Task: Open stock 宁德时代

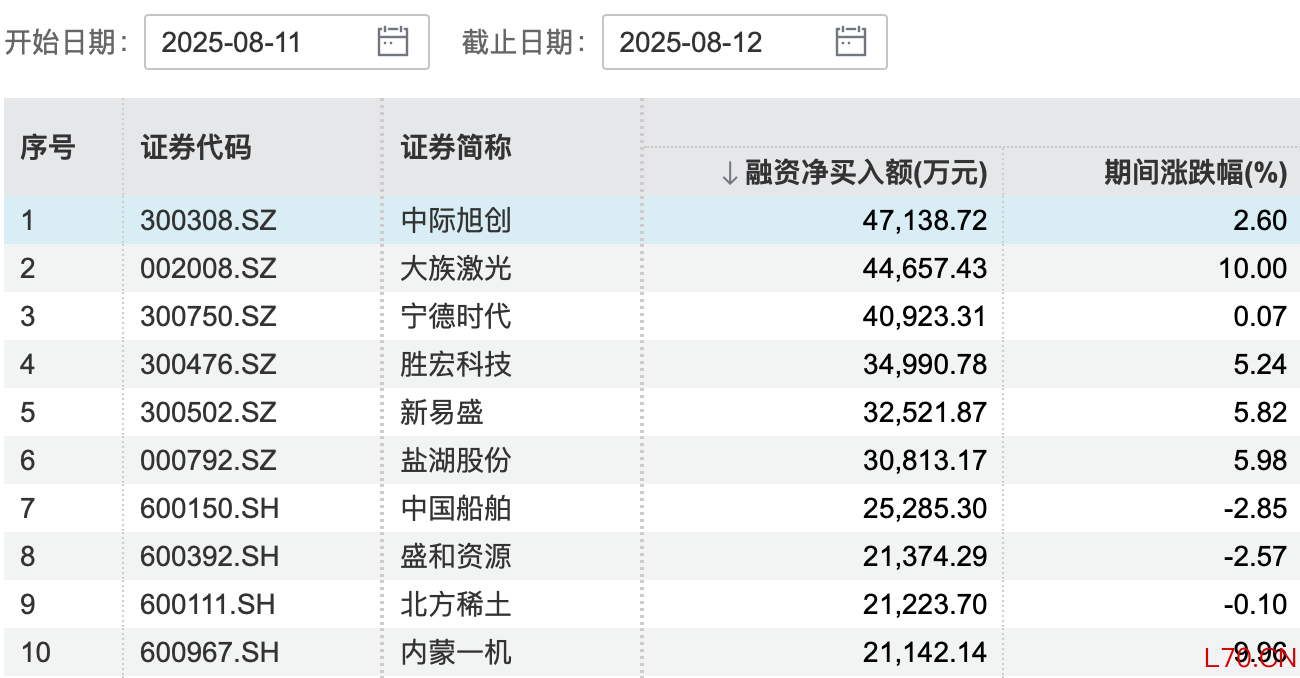Action: (456, 316)
